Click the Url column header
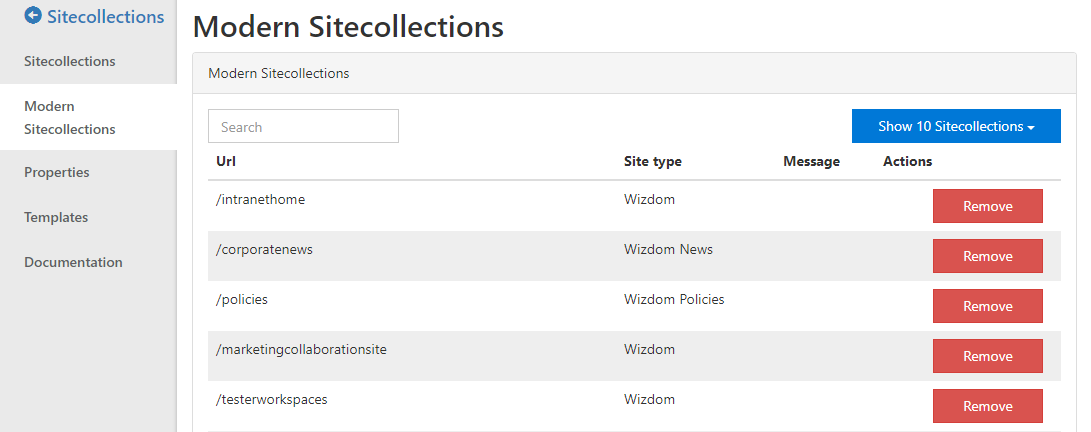Viewport: 1091px width, 432px height. coord(225,161)
